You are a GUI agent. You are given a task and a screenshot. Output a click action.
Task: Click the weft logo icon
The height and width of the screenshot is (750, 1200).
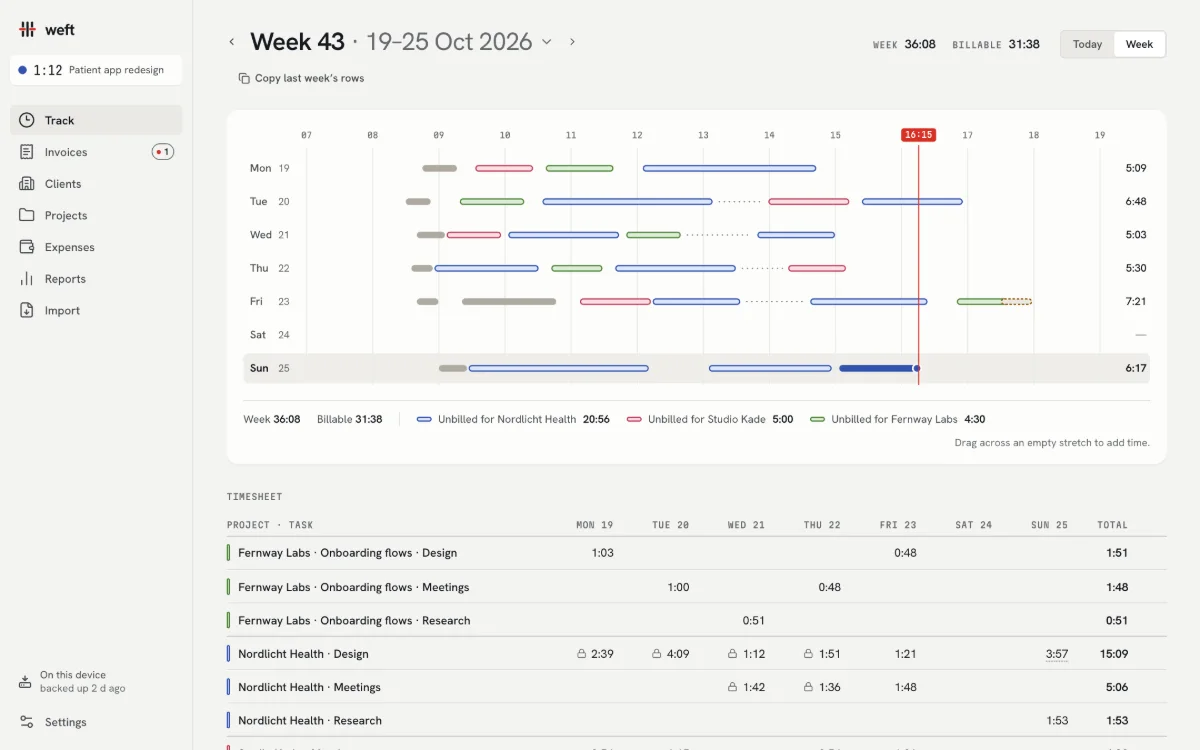[x=27, y=30]
